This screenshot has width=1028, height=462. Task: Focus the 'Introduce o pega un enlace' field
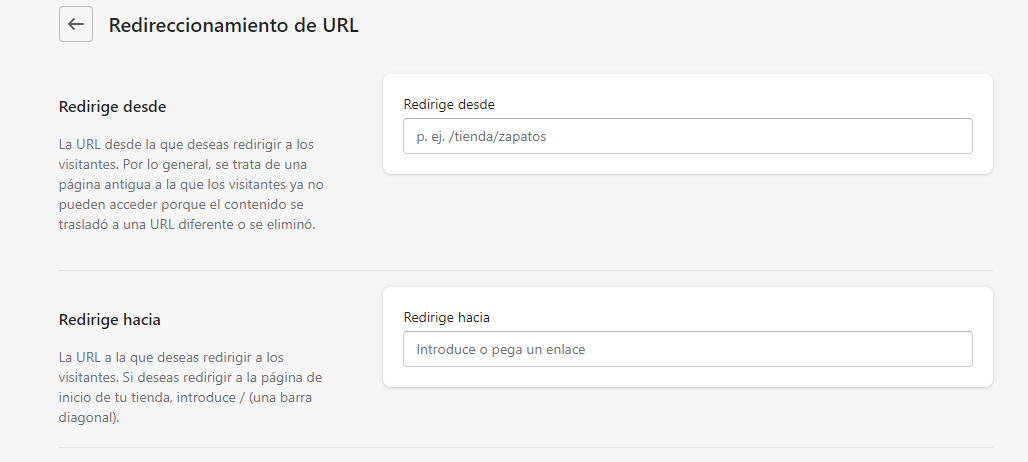[x=600, y=349]
